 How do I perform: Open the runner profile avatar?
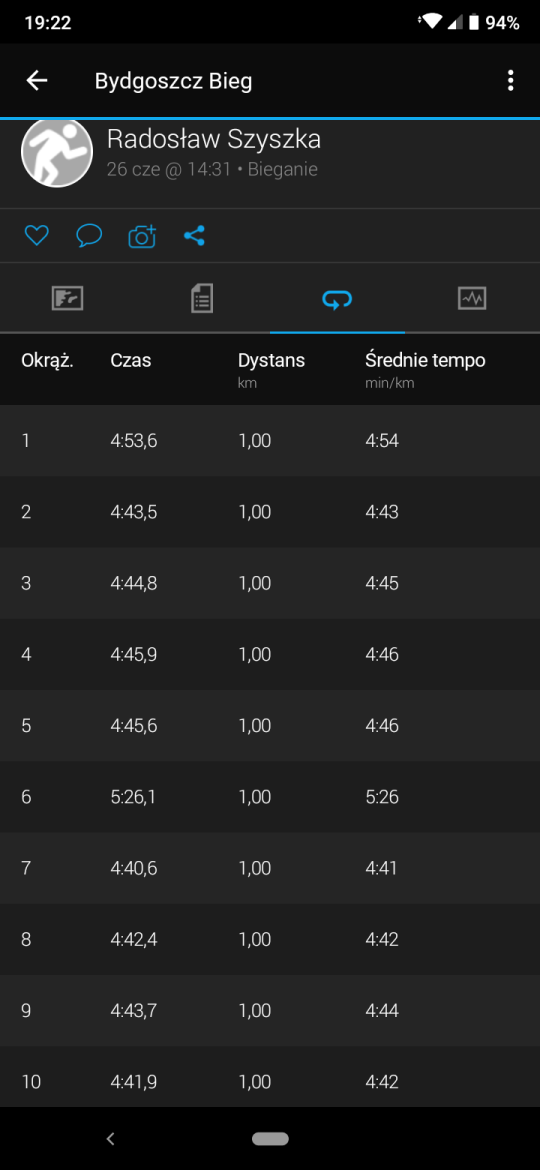click(x=57, y=153)
